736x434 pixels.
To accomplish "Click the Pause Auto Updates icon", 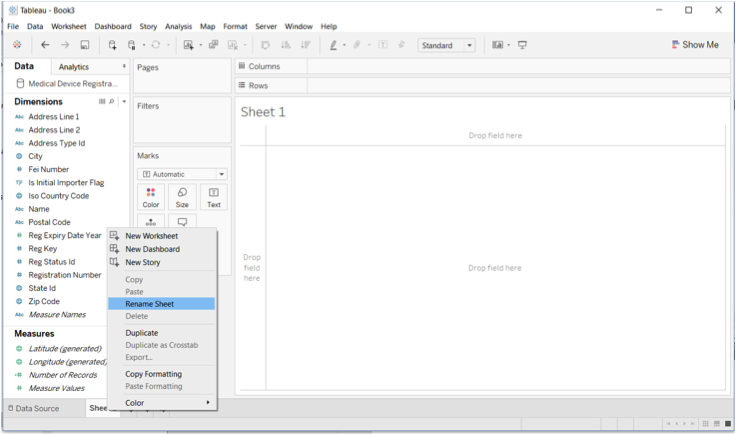I will [132, 45].
